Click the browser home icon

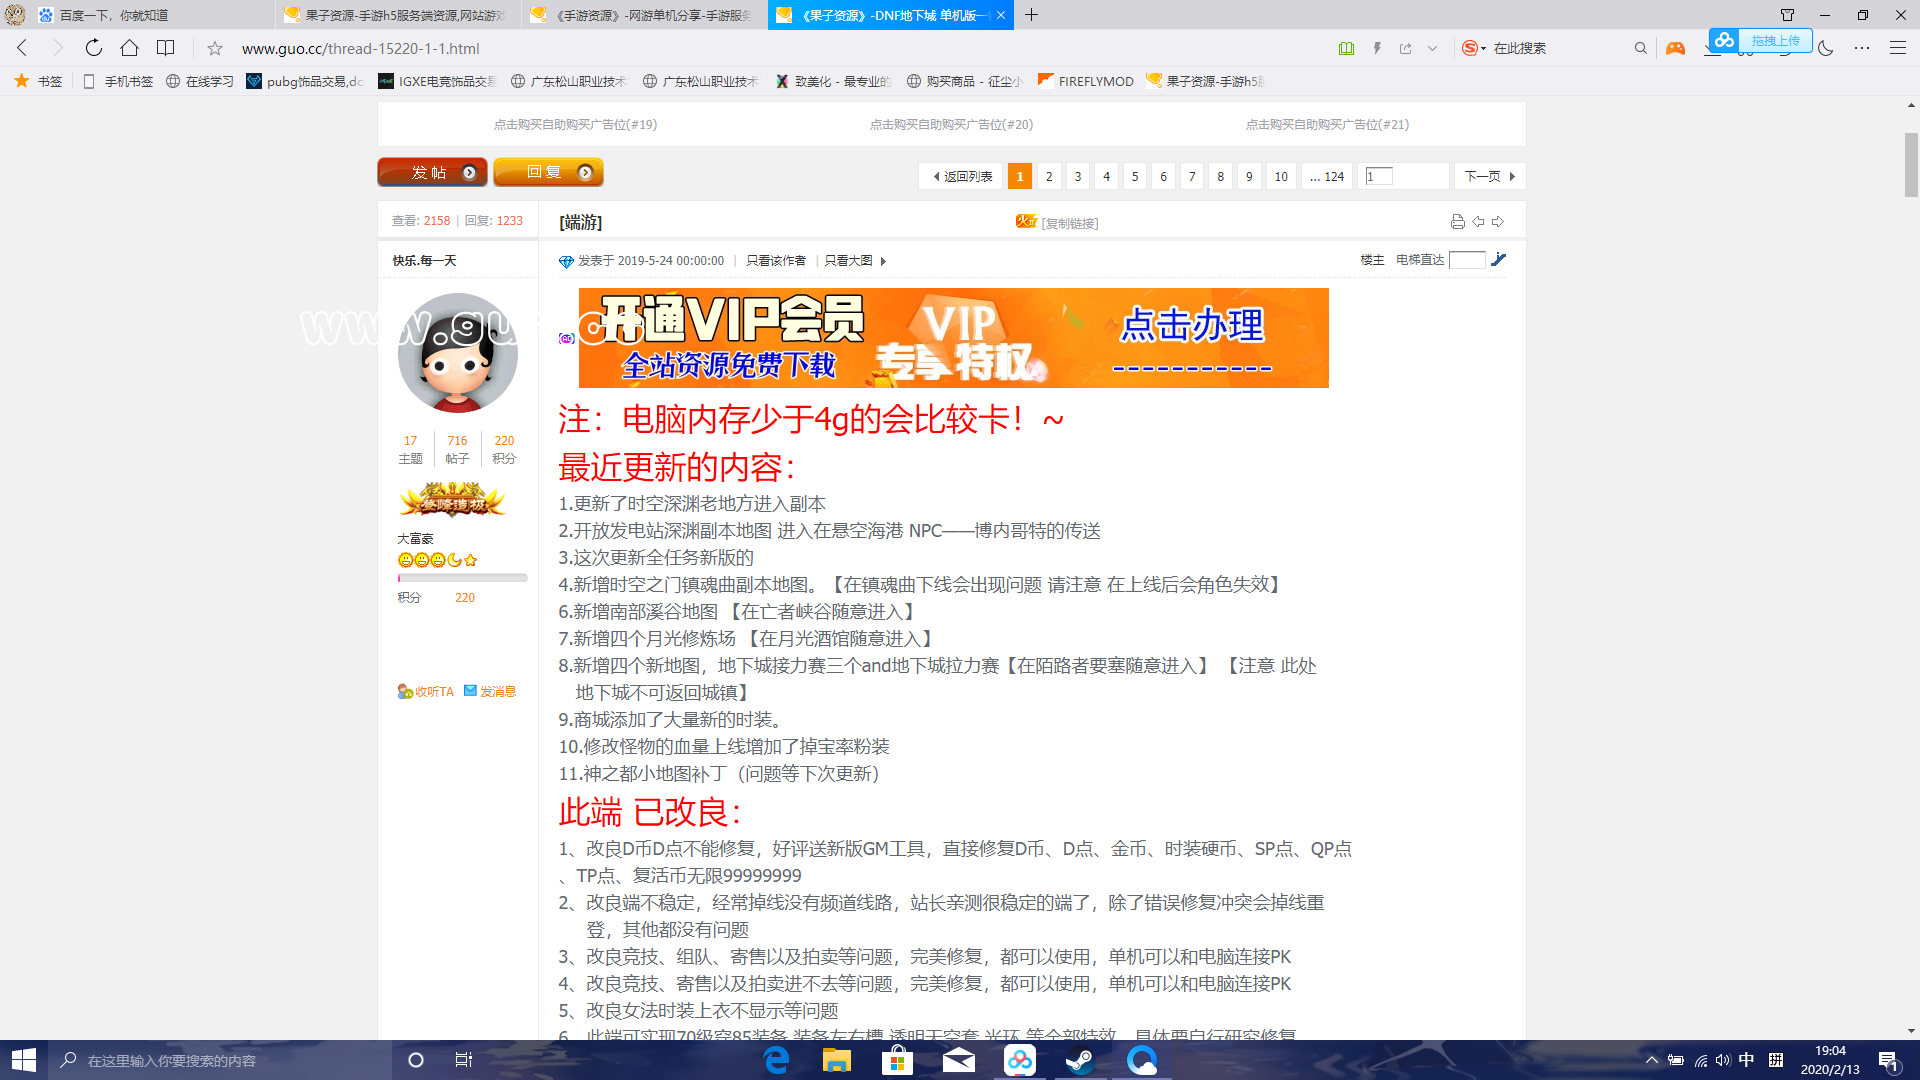[129, 48]
